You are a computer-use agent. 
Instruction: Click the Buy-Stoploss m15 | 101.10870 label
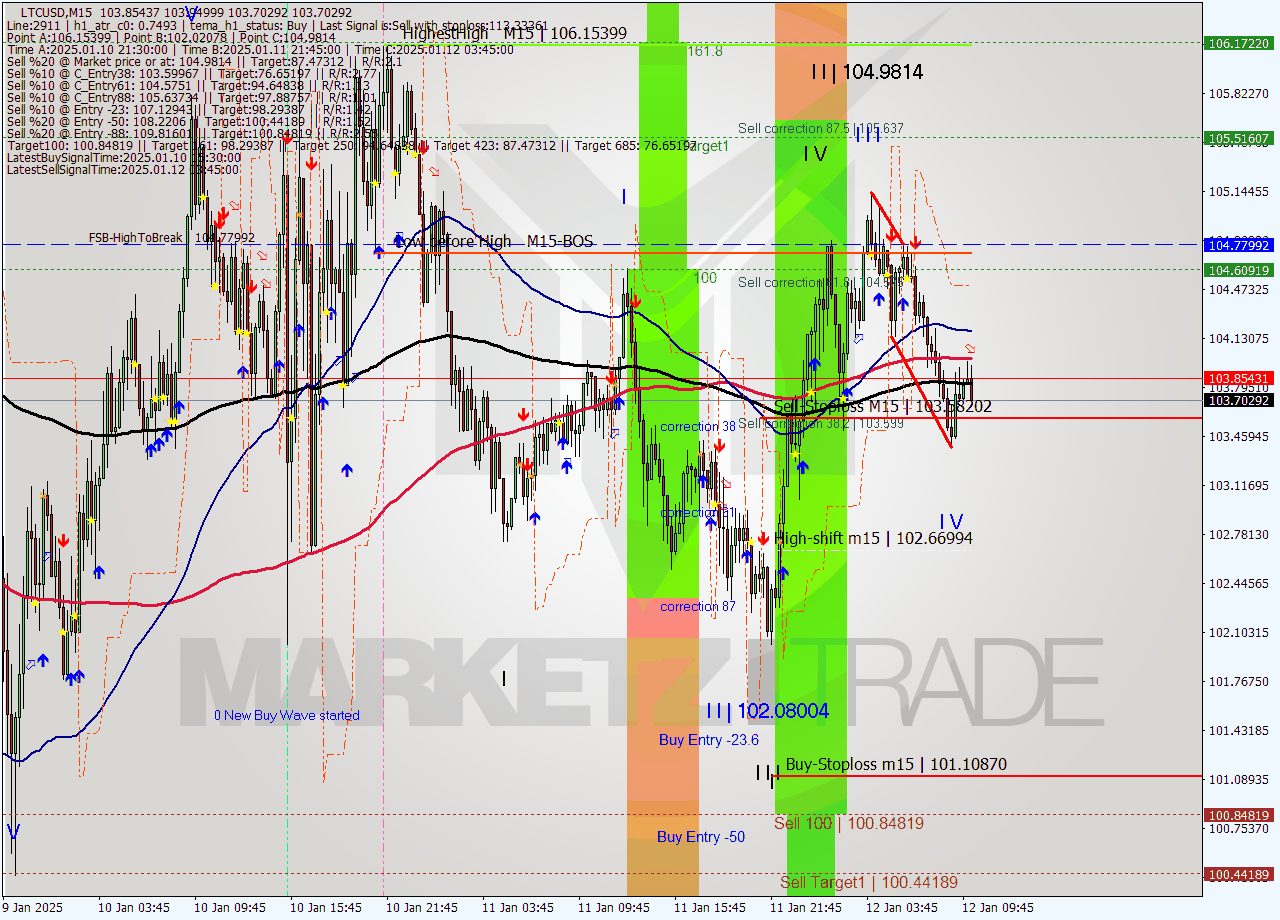896,764
